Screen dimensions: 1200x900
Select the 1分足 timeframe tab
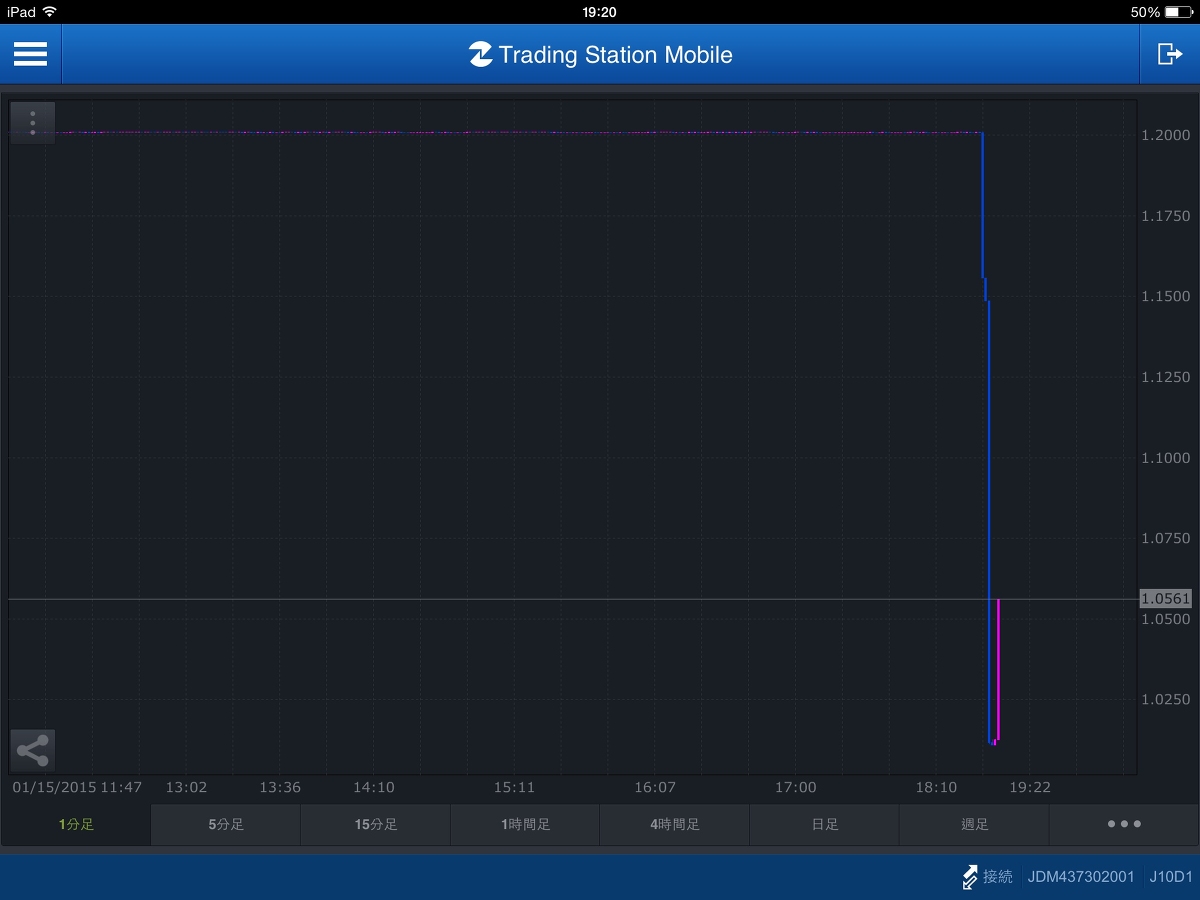click(x=76, y=825)
